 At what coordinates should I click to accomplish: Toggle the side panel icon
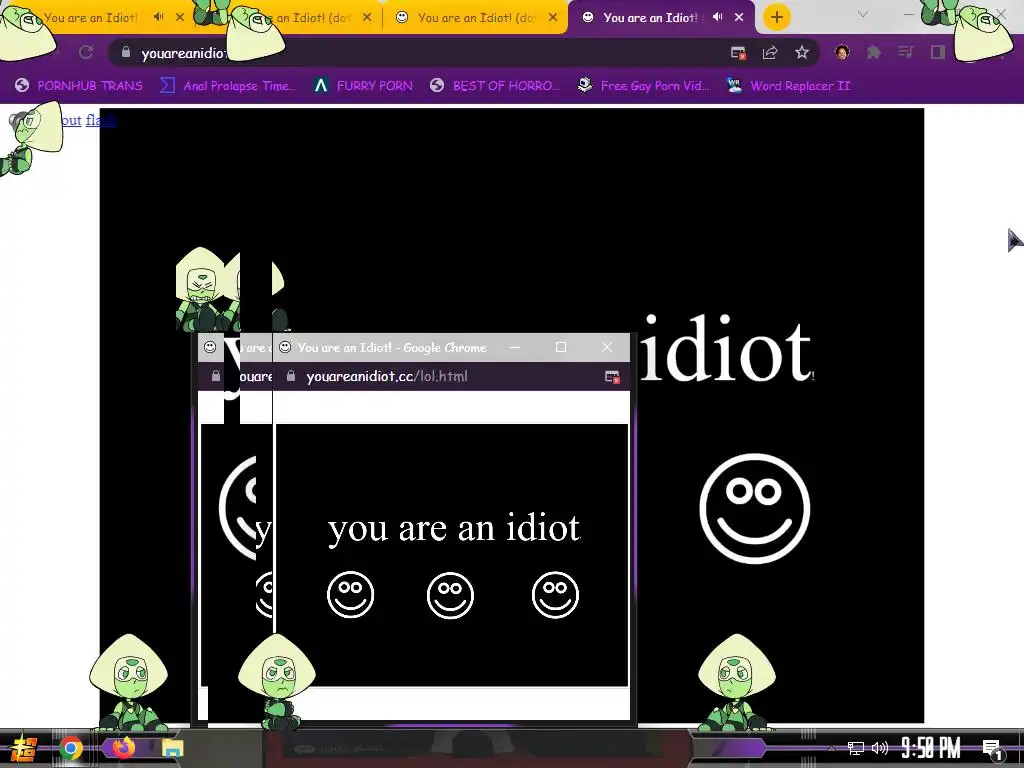tap(938, 52)
